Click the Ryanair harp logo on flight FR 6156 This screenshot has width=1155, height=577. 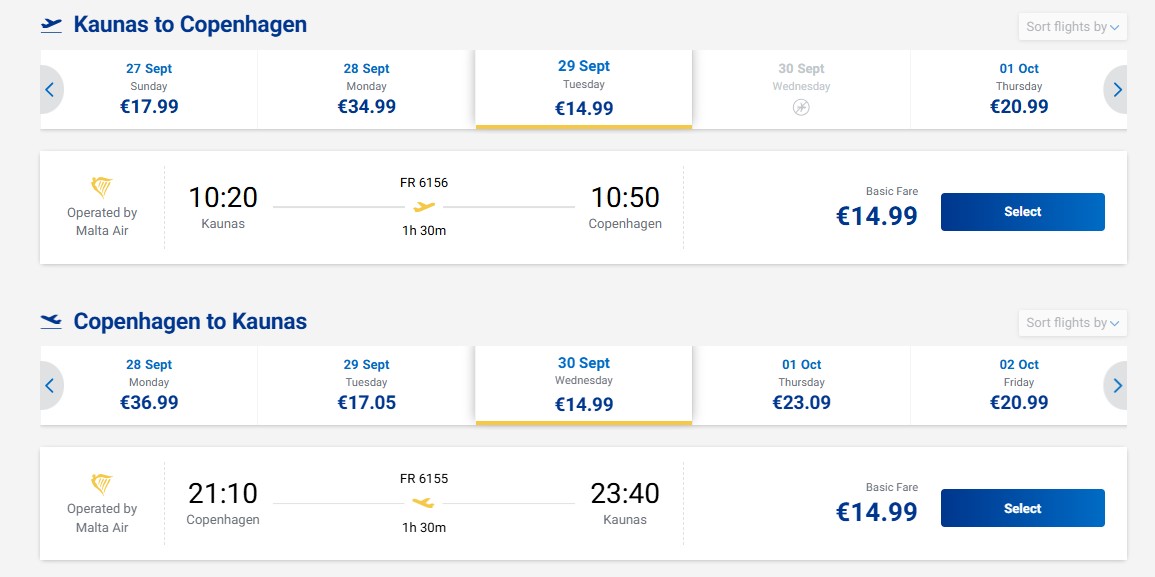[102, 187]
